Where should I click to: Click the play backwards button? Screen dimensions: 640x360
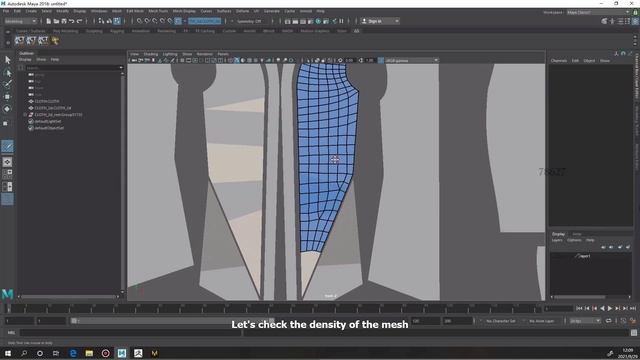(602, 309)
